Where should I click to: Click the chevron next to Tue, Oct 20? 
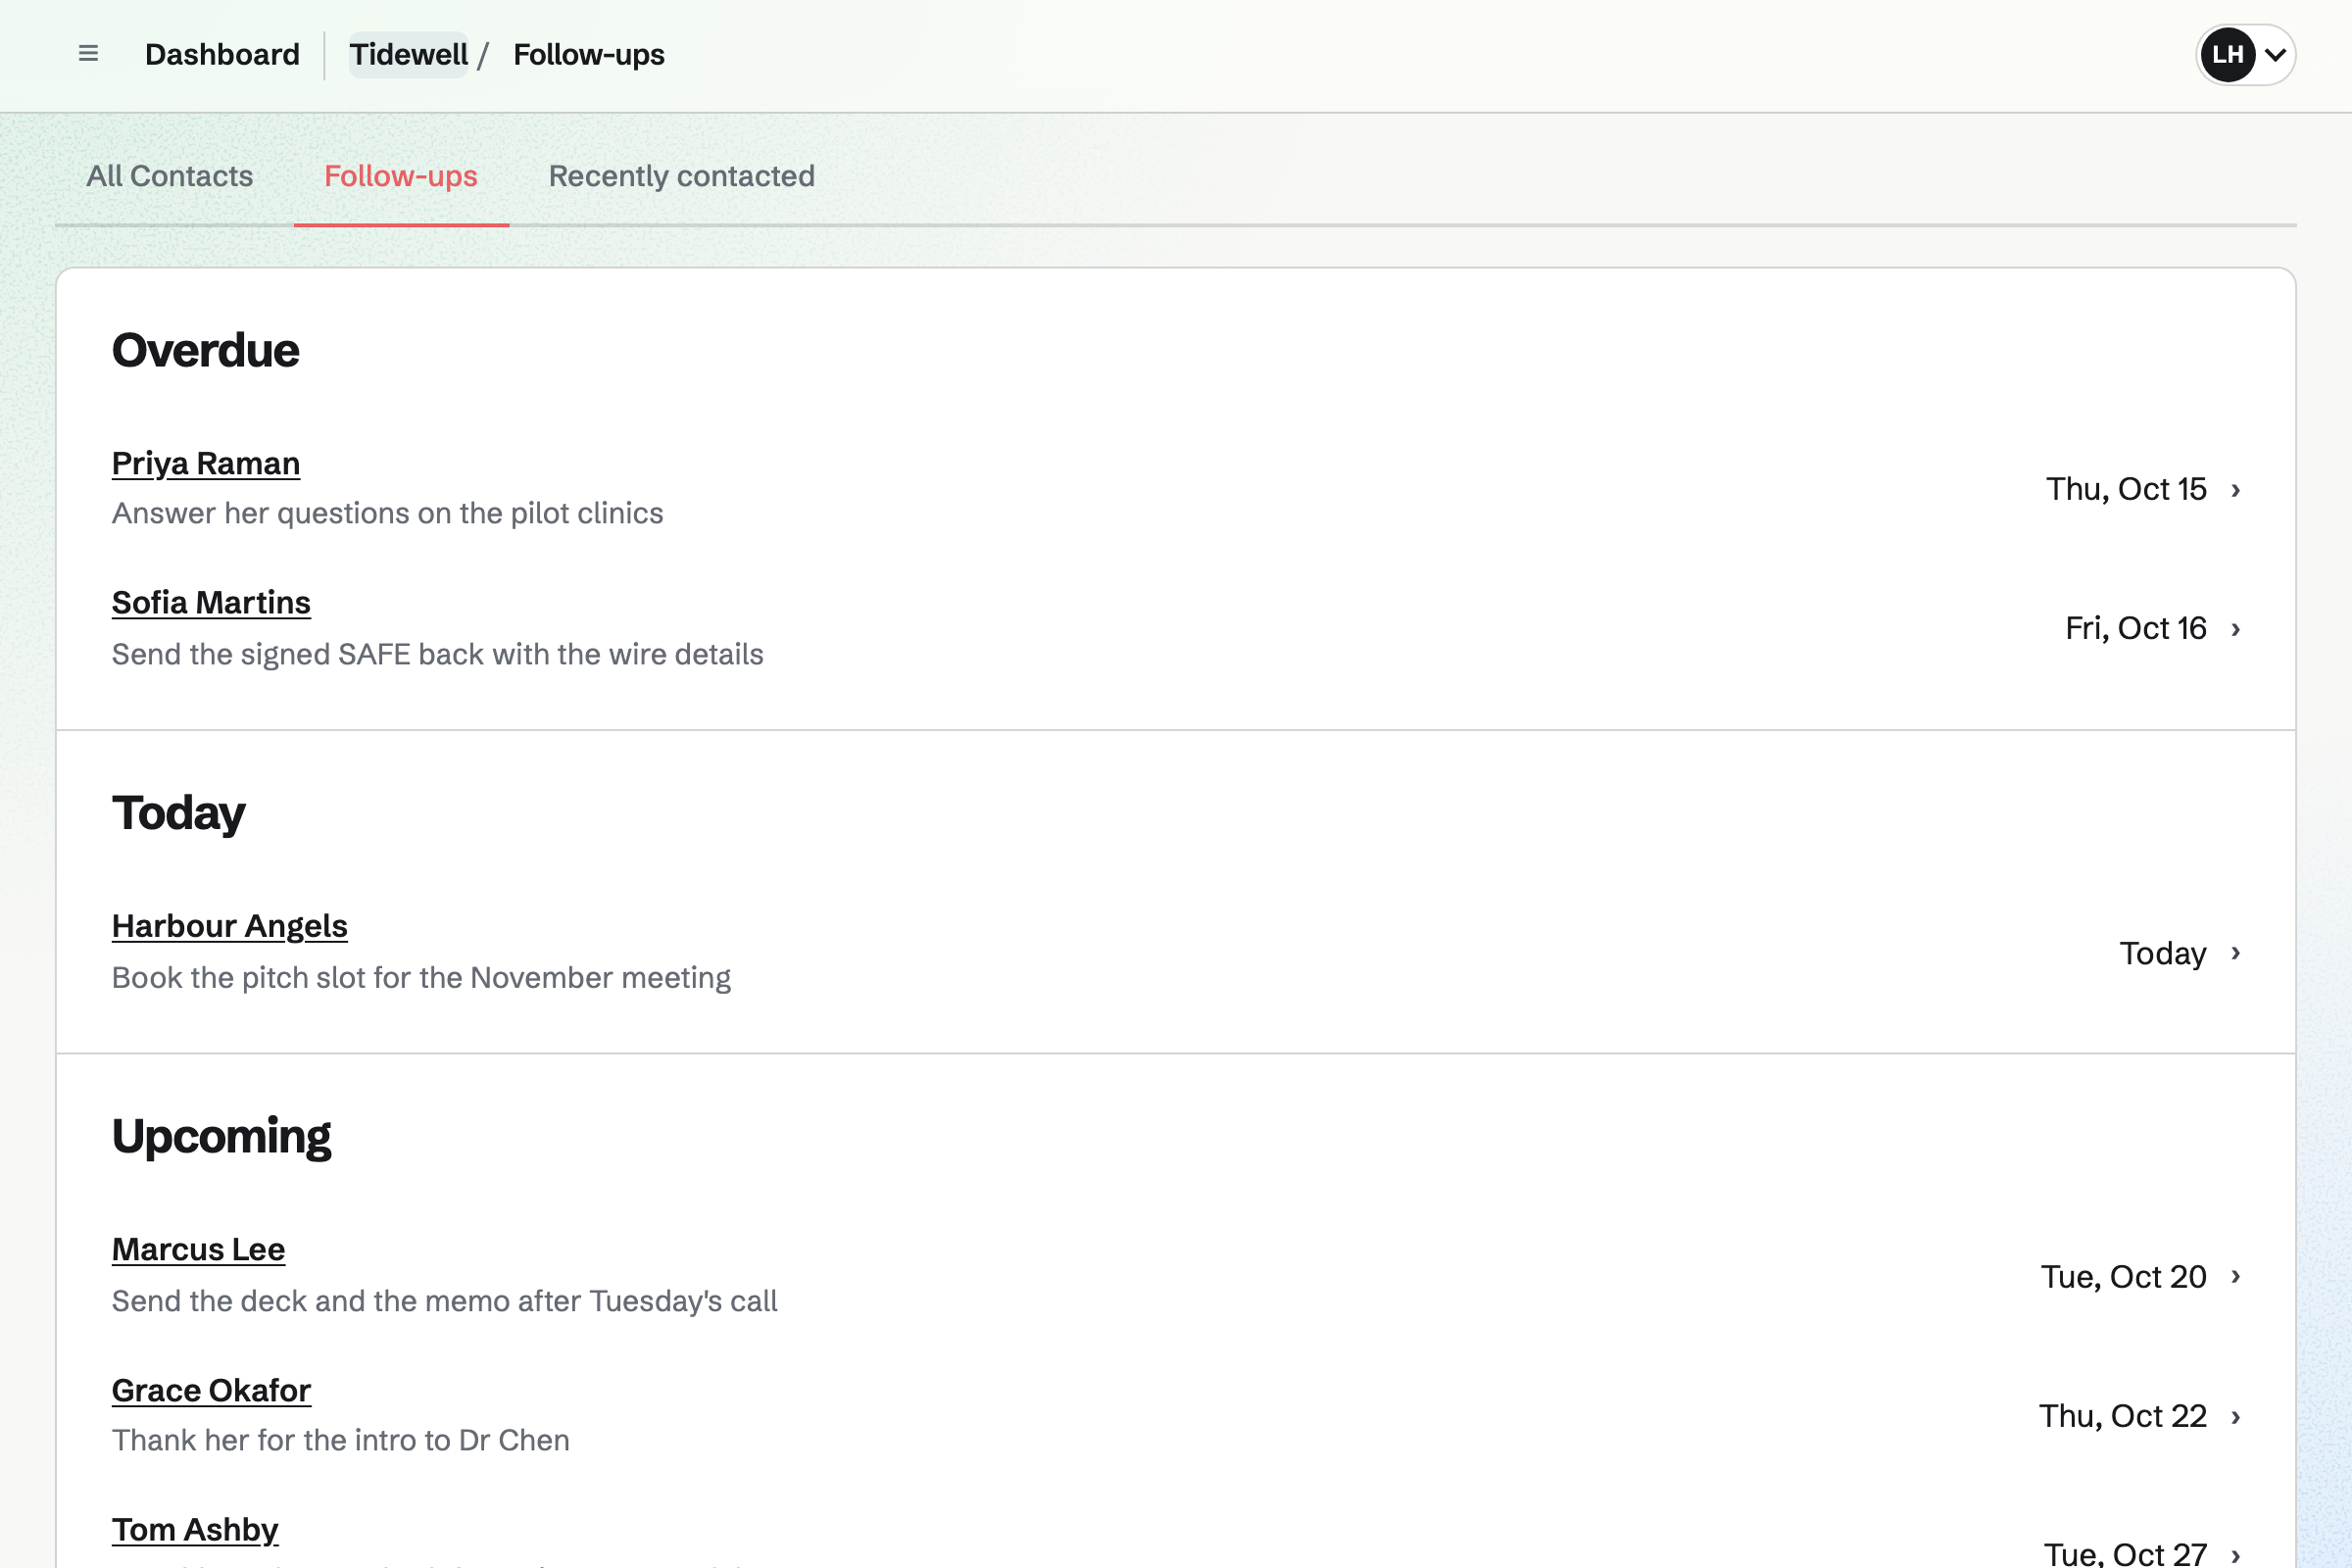[x=2236, y=1277]
